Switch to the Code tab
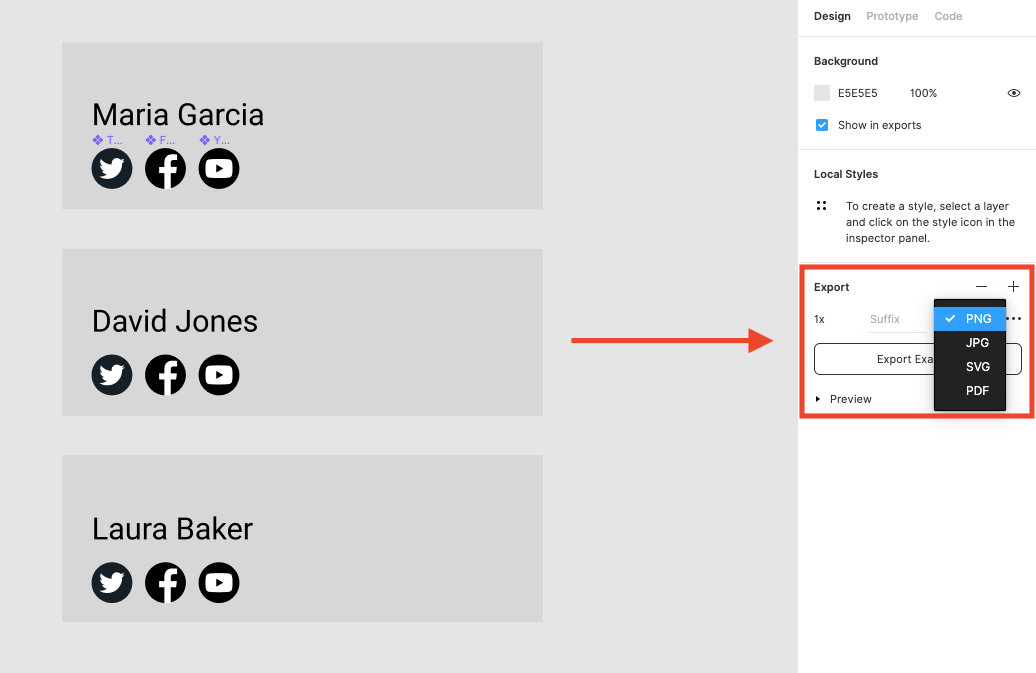Screen dimensions: 1036x673 [948, 16]
